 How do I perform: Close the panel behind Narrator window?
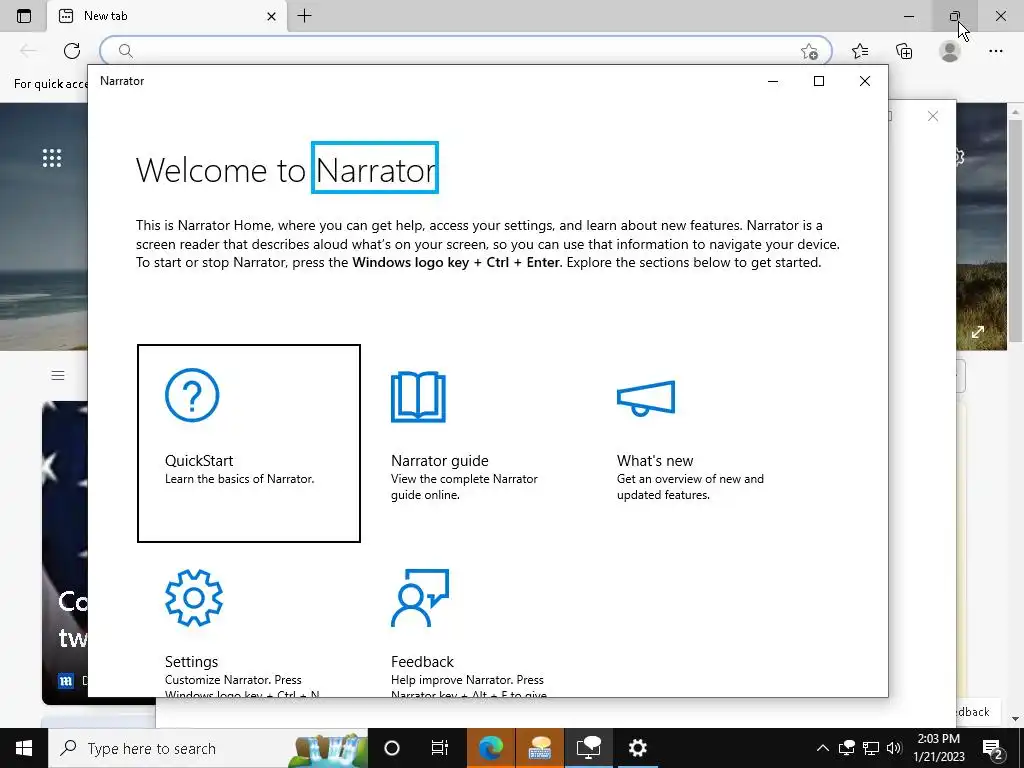(933, 116)
